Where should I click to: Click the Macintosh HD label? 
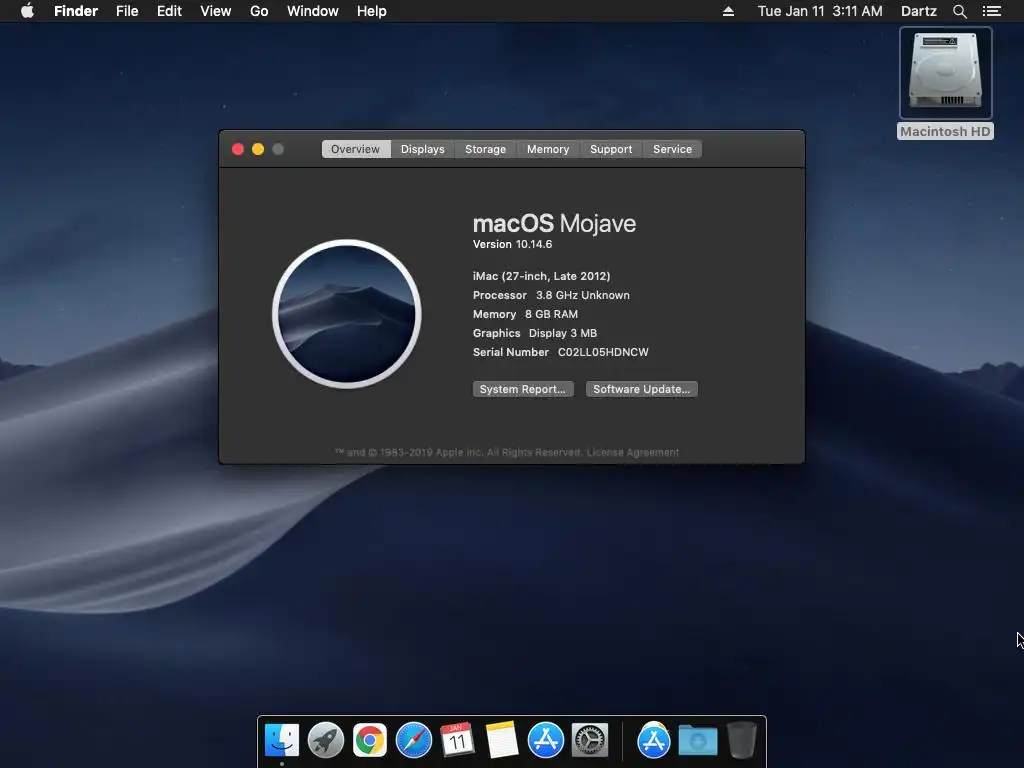945,131
